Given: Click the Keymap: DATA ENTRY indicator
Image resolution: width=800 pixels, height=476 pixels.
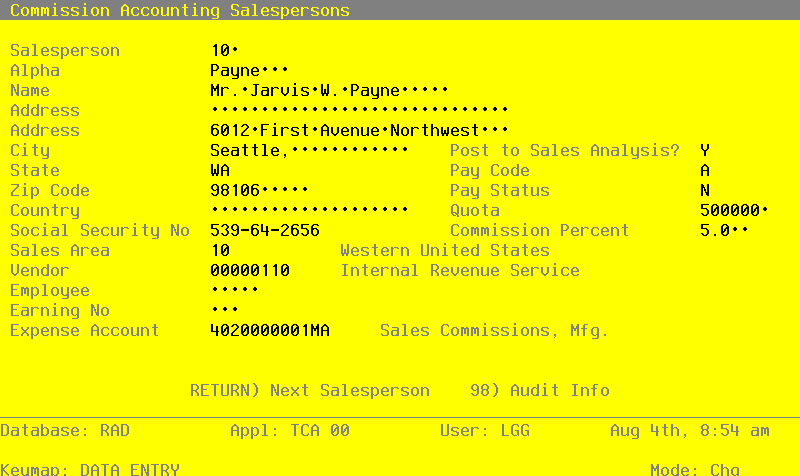Looking at the screenshot, I should 90,469.
